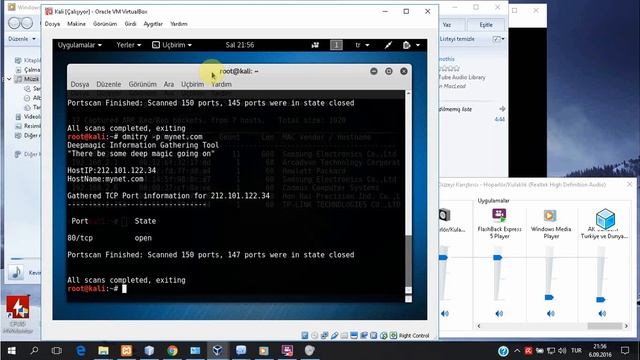
Task: Open terminal Ara menu
Action: [169, 84]
